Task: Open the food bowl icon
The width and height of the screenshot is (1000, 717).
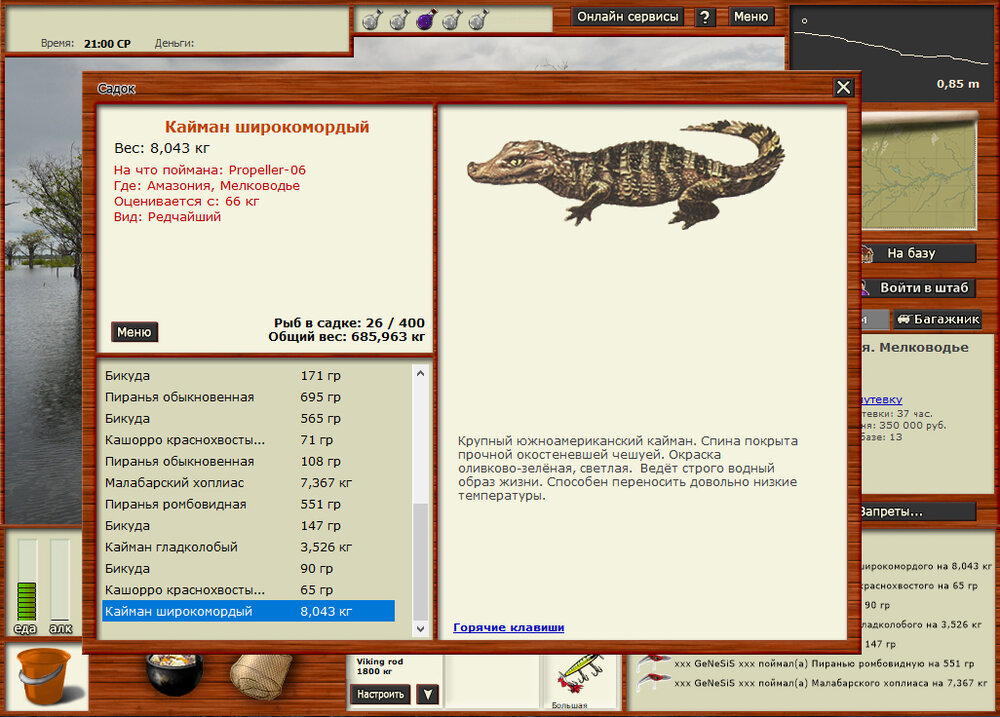Action: pos(174,674)
